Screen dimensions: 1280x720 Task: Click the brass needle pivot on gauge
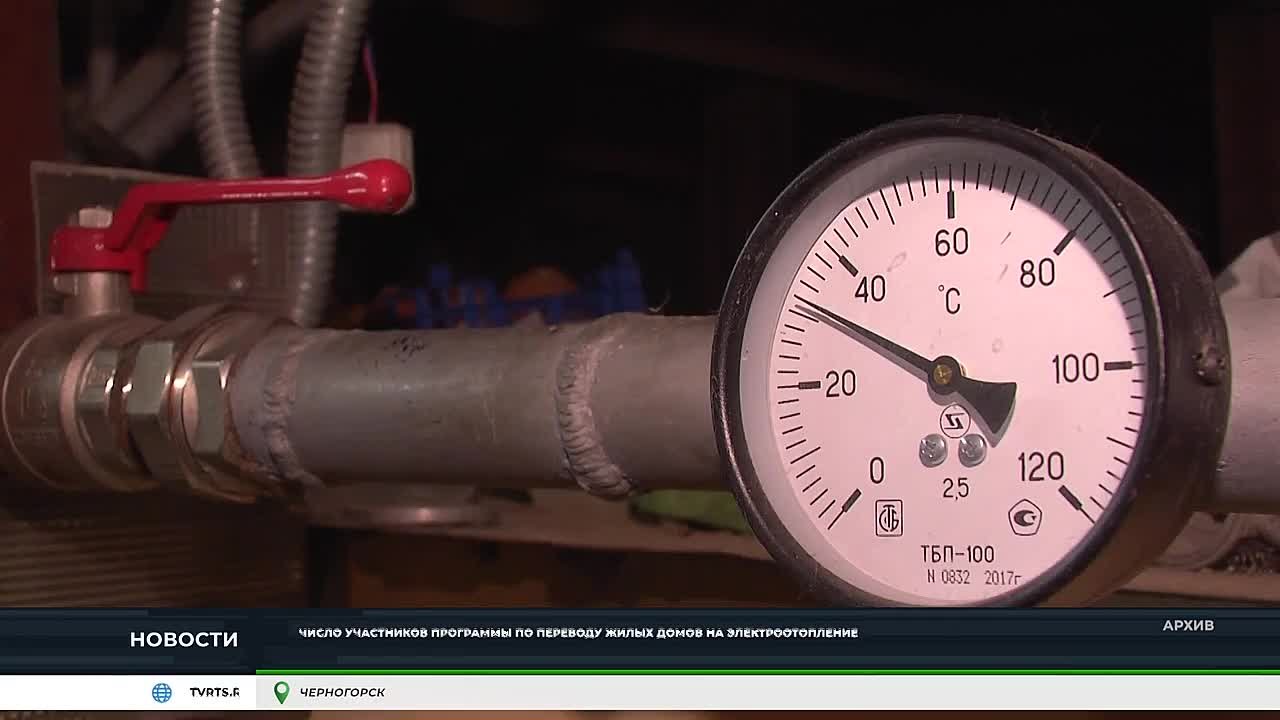point(943,374)
